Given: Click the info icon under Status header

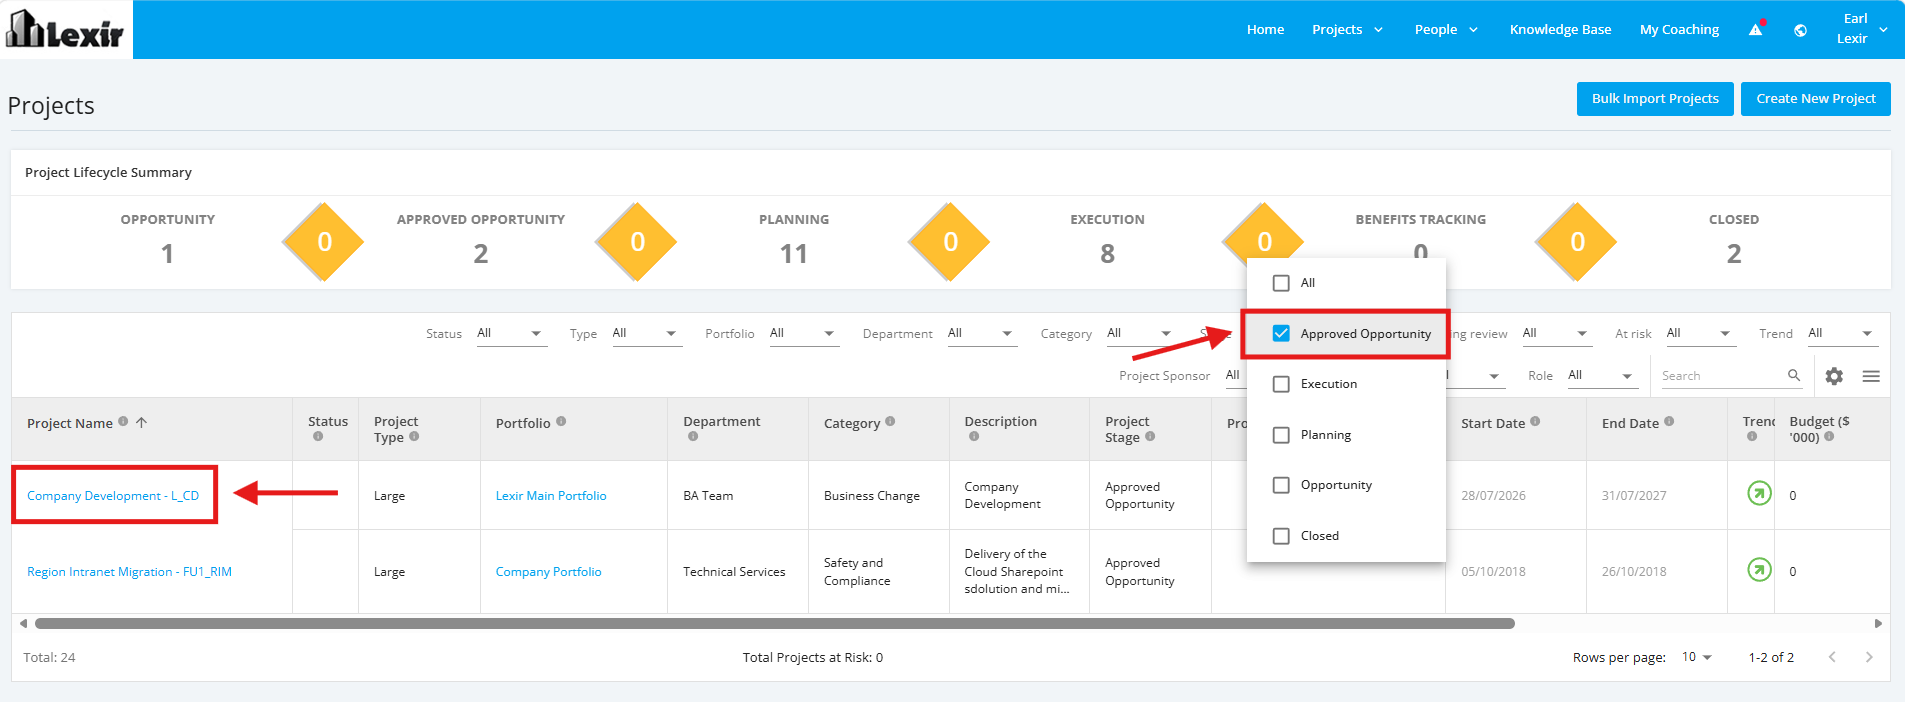Looking at the screenshot, I should [x=318, y=436].
